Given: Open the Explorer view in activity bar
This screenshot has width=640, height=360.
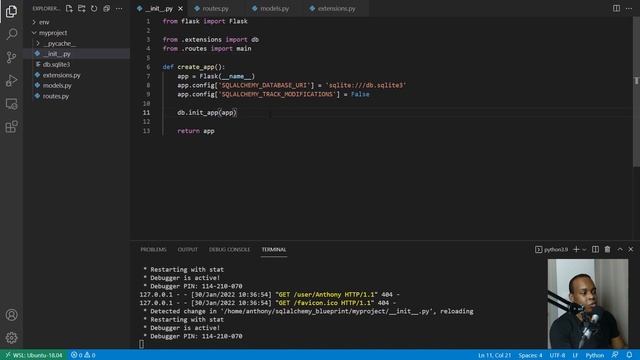Looking at the screenshot, I should coord(11,11).
